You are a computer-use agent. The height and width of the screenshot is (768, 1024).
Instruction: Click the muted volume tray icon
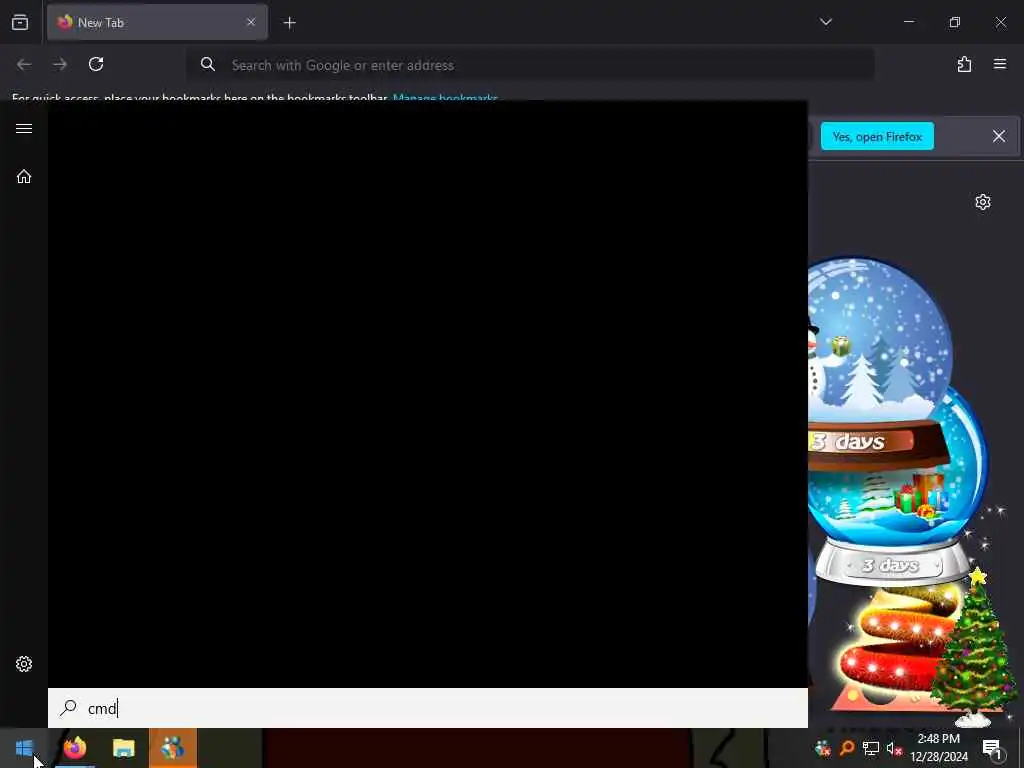click(893, 748)
